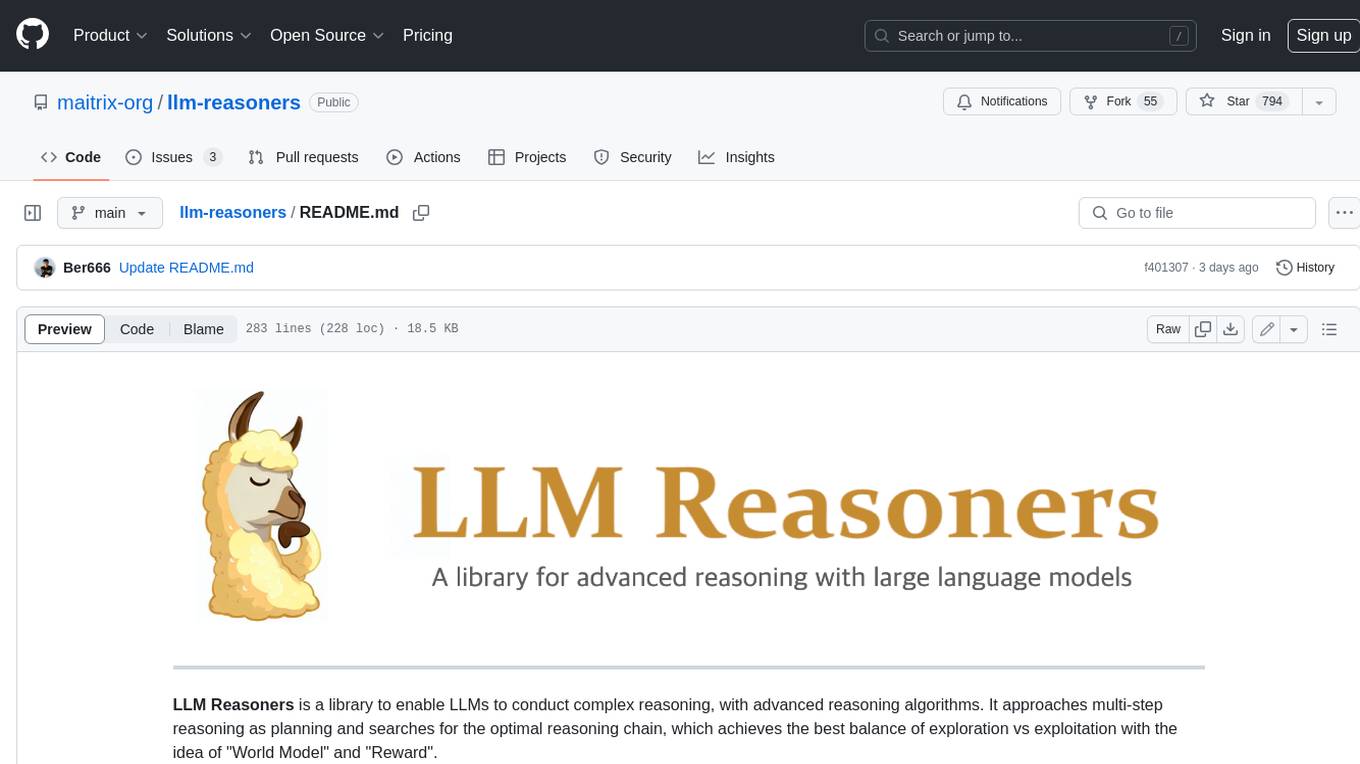Viewport: 1360px width, 764px height.
Task: Select the Blame view
Action: [203, 329]
